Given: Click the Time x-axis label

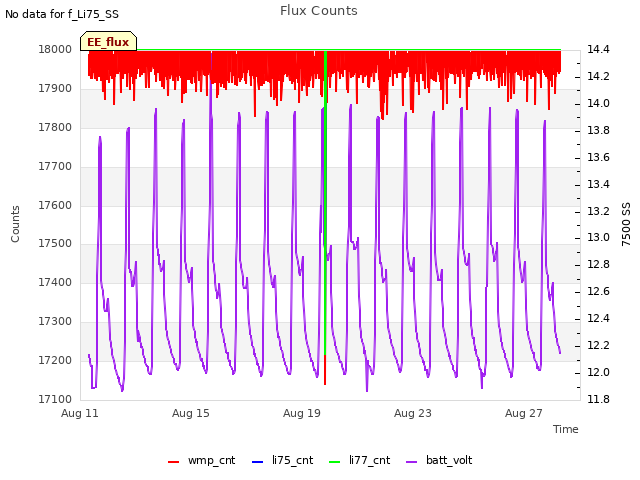Looking at the screenshot, I should click(566, 429).
